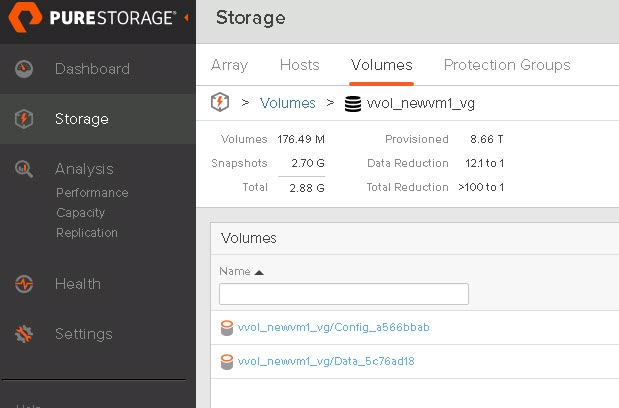This screenshot has height=408, width=619.
Task: Click the Volumes panel heading
Action: [x=249, y=238]
